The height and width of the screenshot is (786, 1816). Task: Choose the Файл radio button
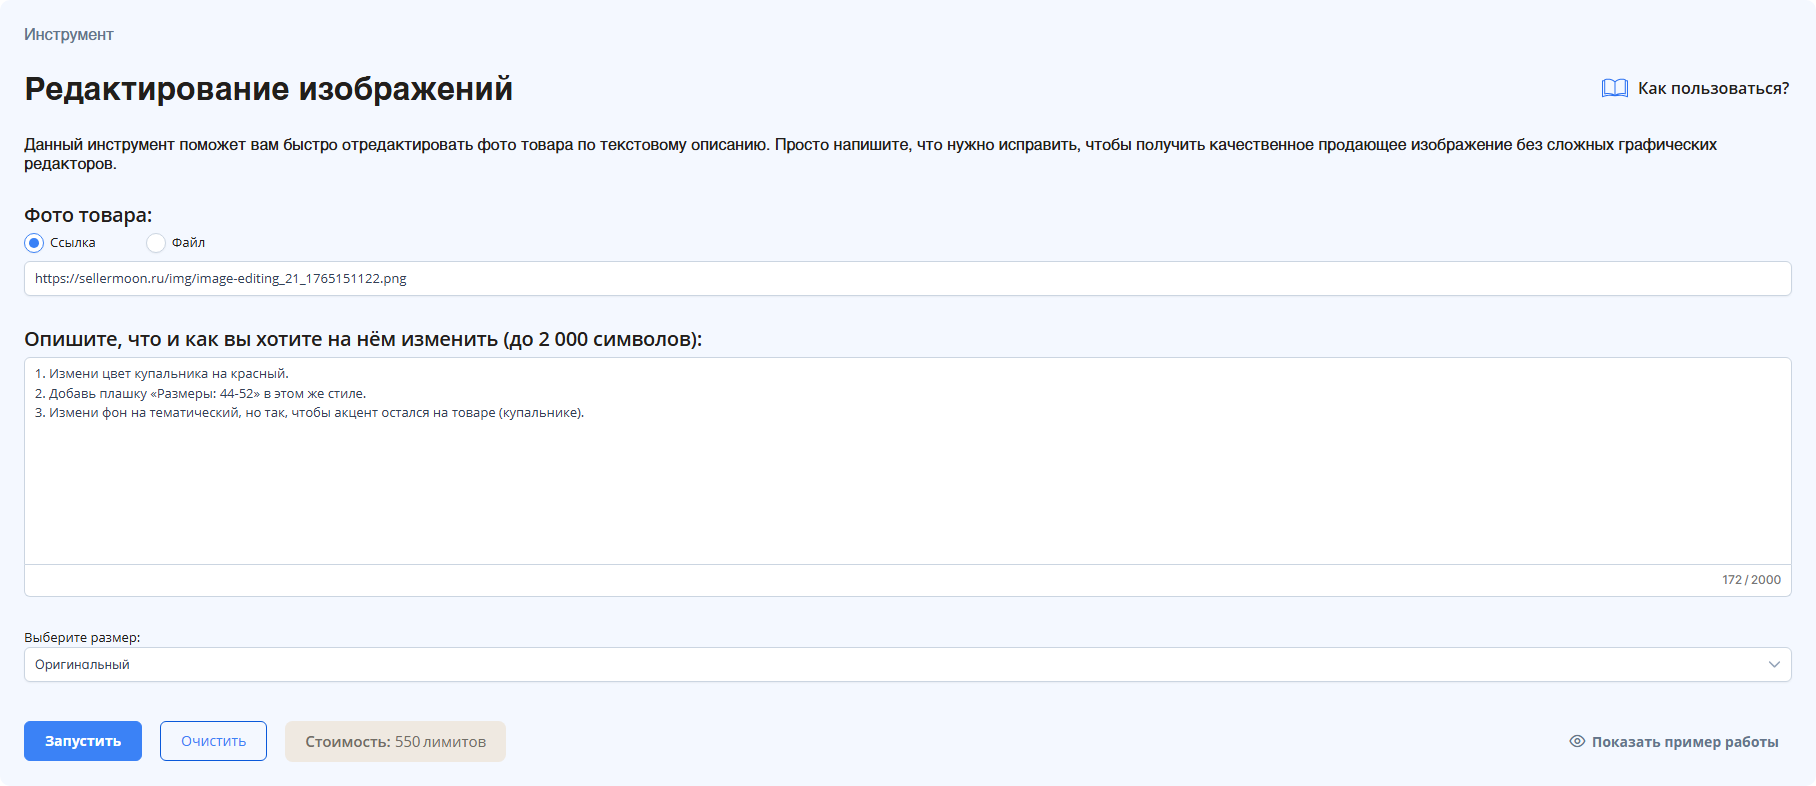point(156,243)
